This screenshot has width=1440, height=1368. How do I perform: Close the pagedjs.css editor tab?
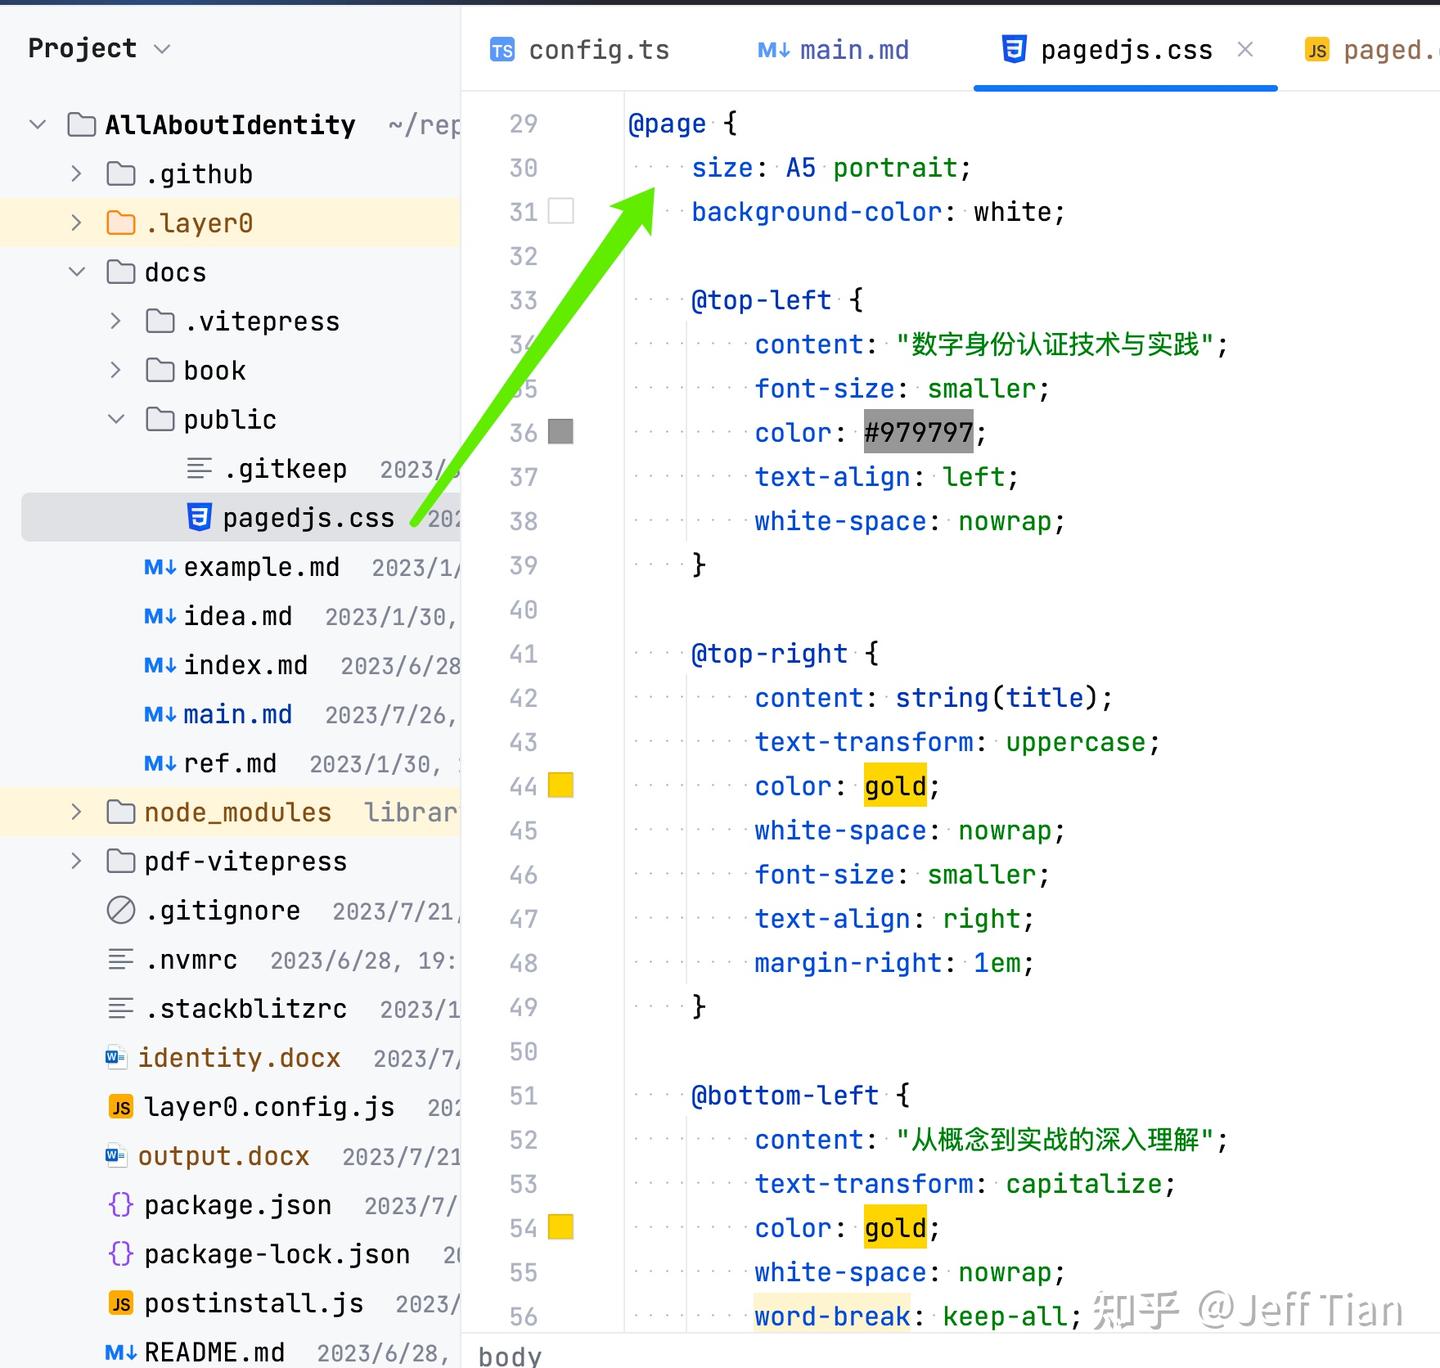(1244, 49)
